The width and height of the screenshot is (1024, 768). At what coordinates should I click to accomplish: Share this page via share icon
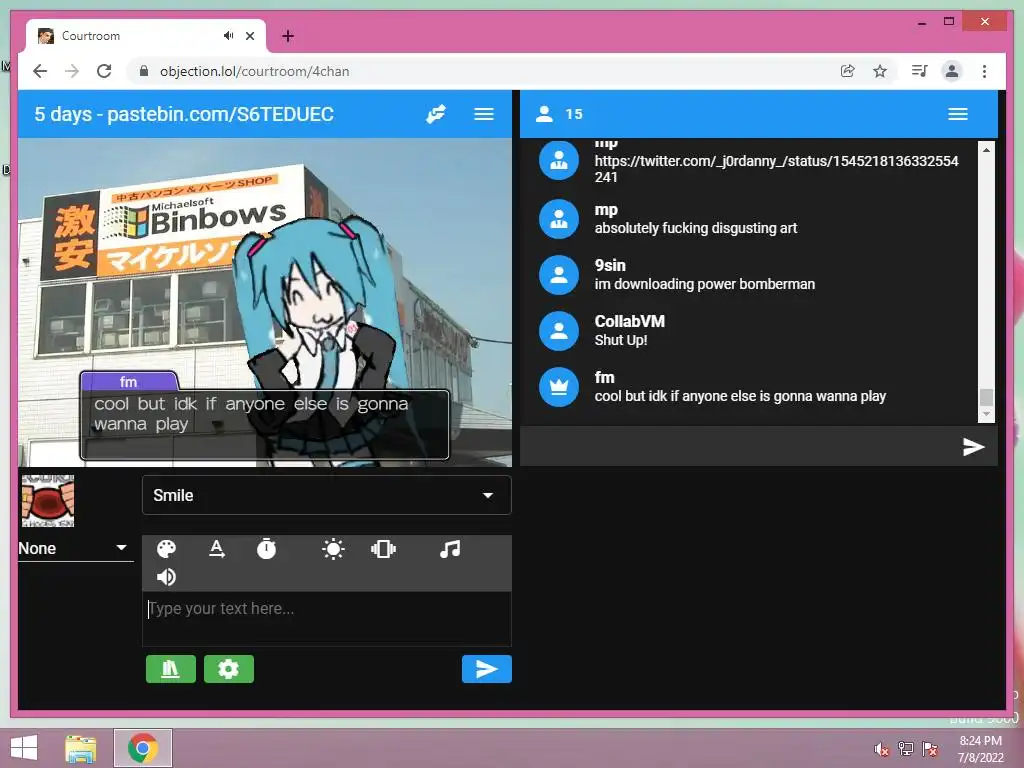(847, 71)
